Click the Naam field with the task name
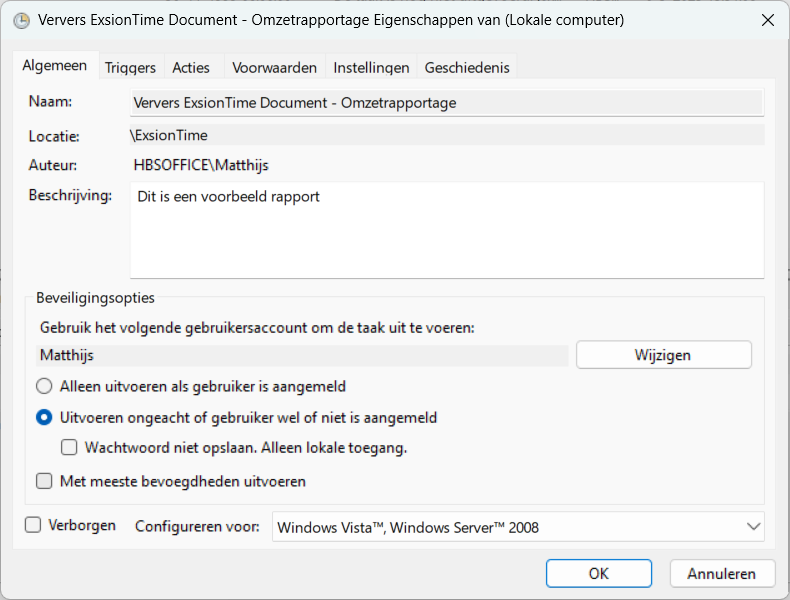The width and height of the screenshot is (790, 600). point(447,102)
